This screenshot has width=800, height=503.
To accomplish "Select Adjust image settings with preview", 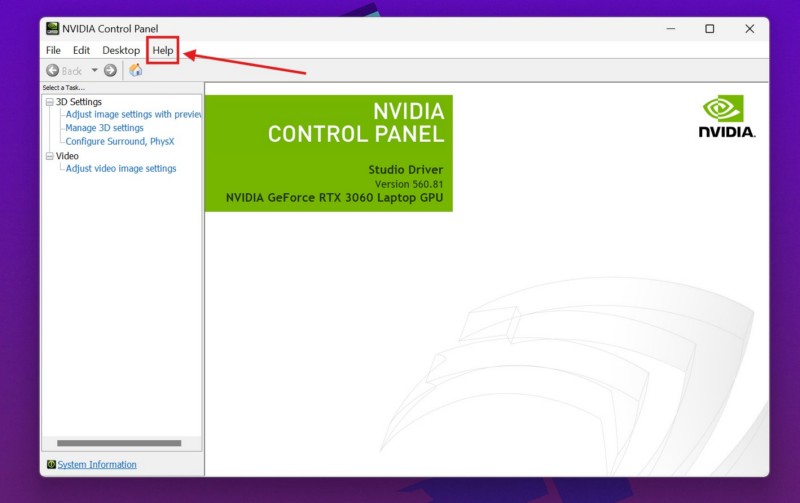I will tap(133, 115).
